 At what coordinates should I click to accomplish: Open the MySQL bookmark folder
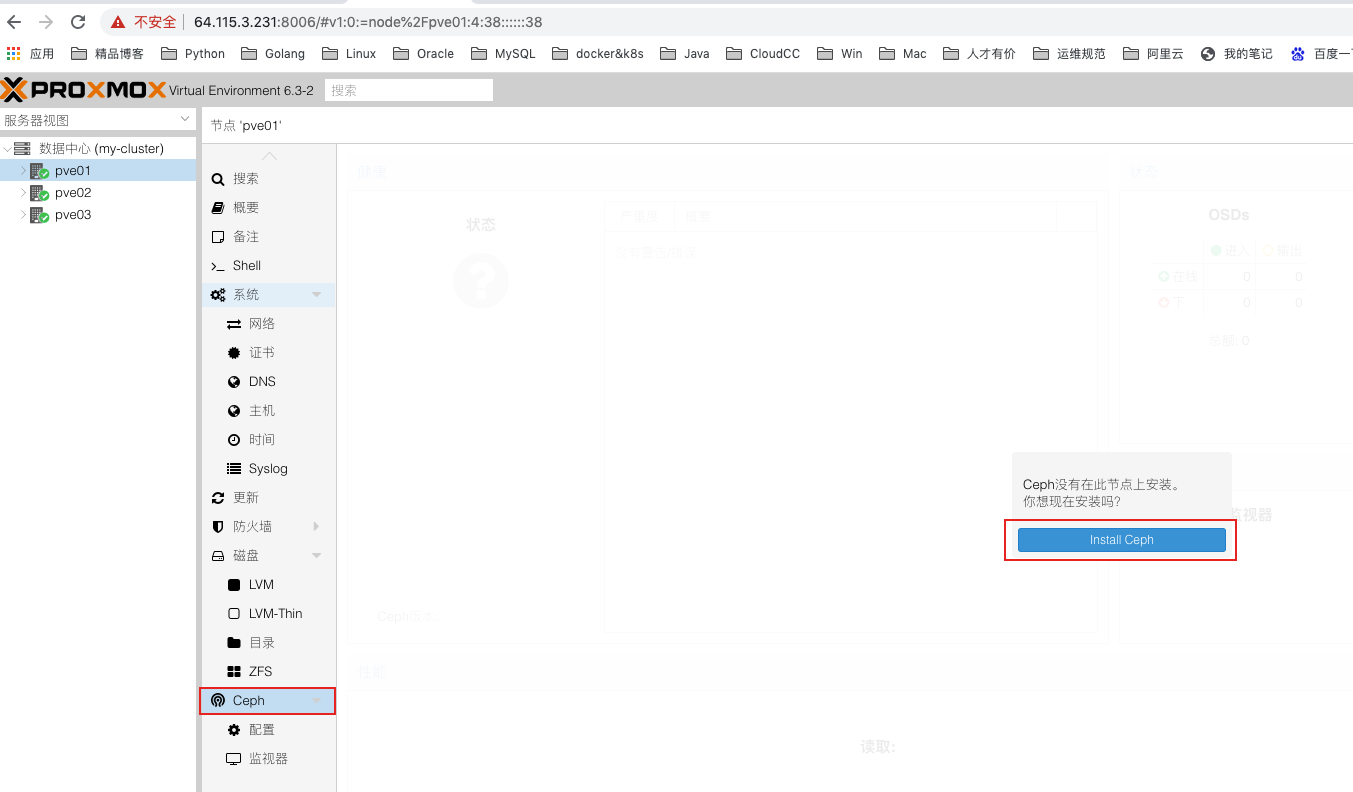tap(503, 54)
